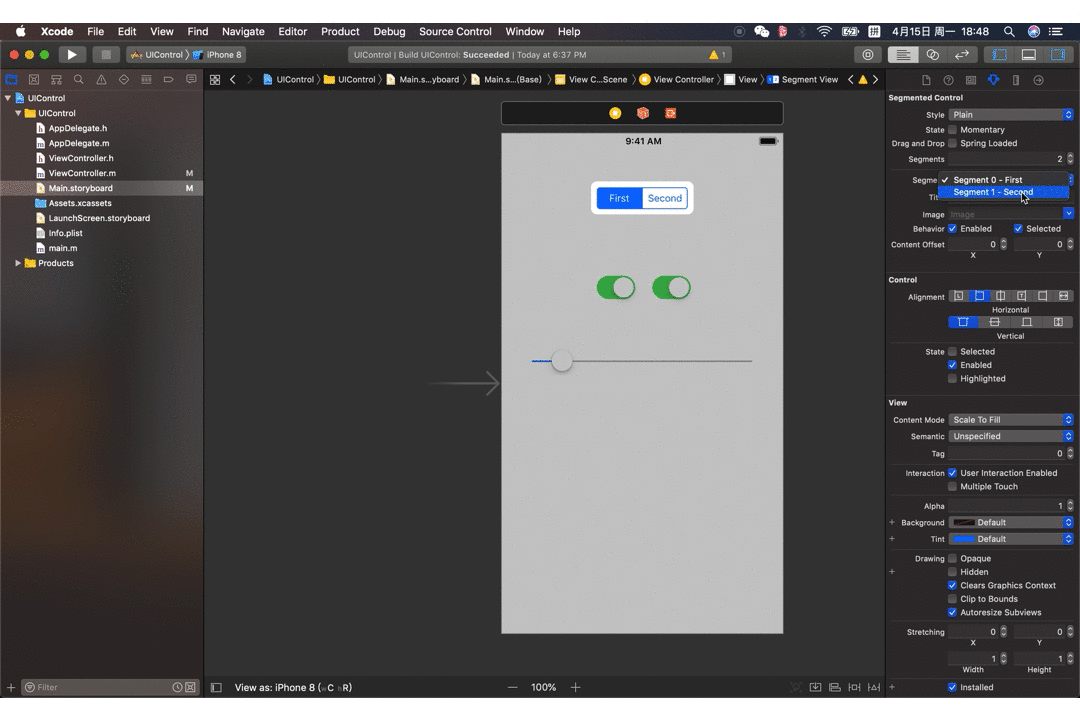Uncheck the Behavior Enabled checkbox
1080x720 pixels.
point(953,229)
